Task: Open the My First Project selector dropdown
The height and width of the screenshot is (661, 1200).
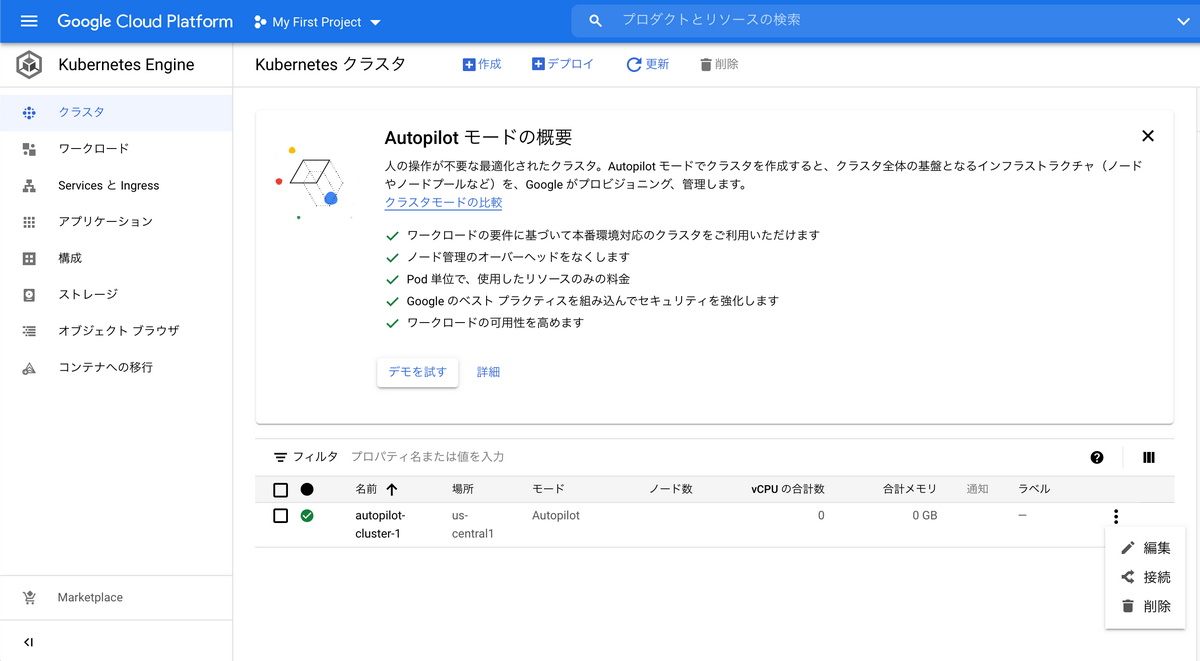Action: tap(317, 22)
